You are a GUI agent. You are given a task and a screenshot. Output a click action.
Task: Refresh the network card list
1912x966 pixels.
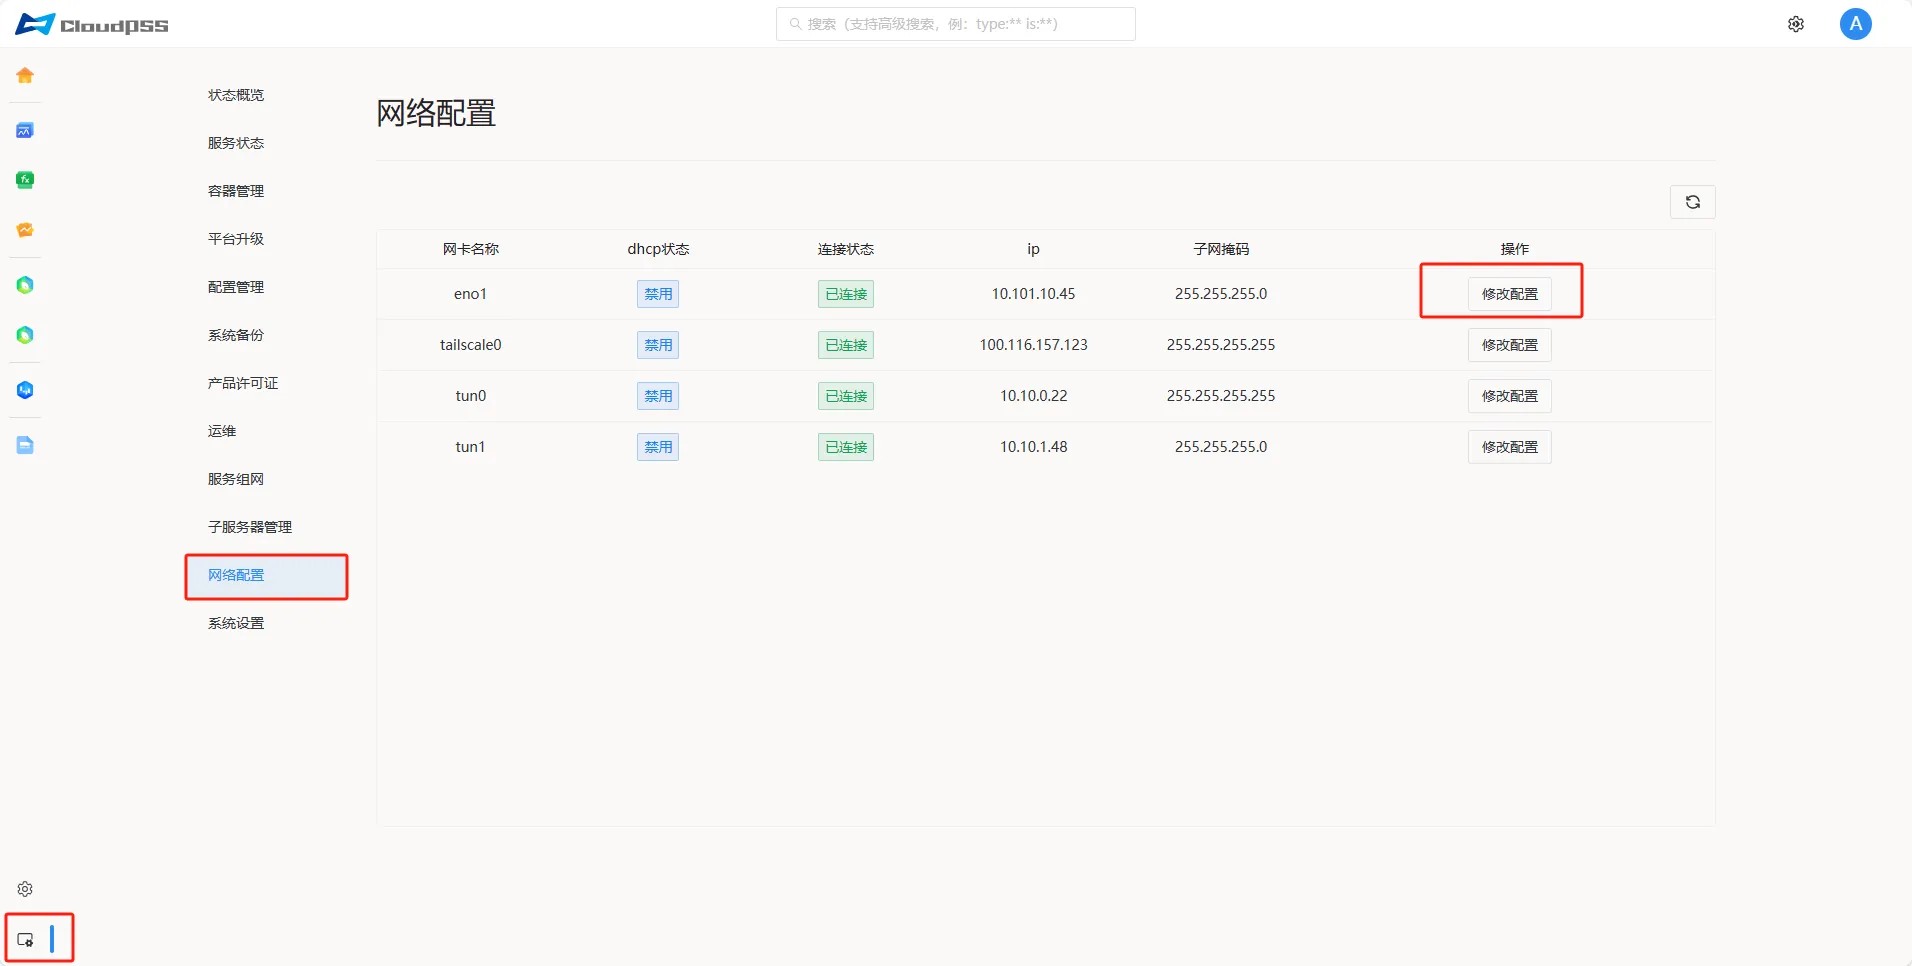click(1693, 202)
